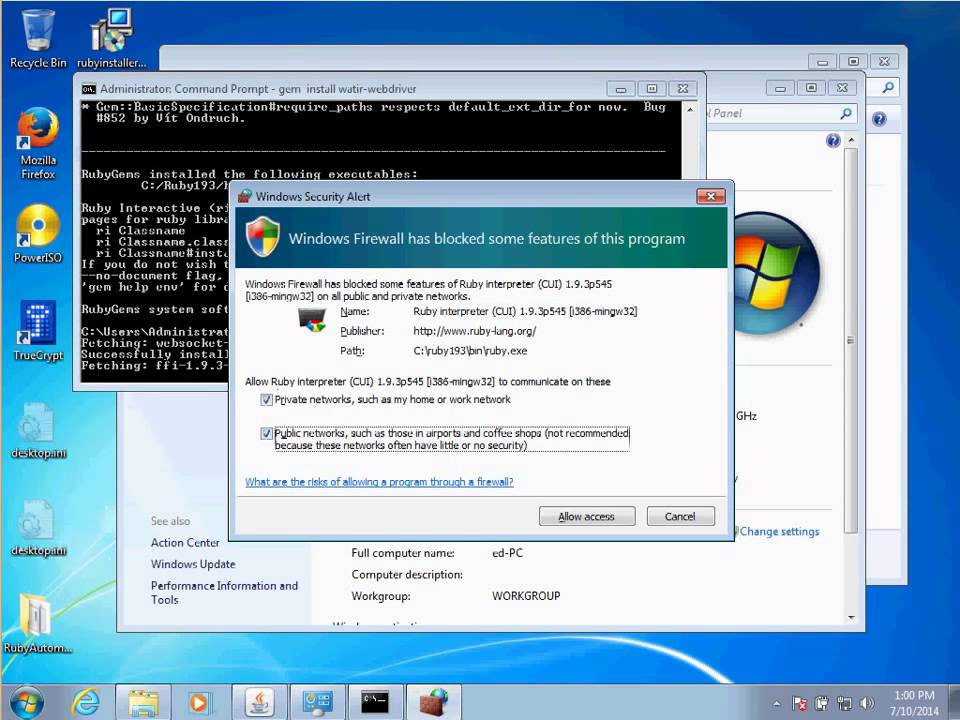The width and height of the screenshot is (960, 720).
Task: Click the help icon in the rear Control Panel window
Action: 879,119
